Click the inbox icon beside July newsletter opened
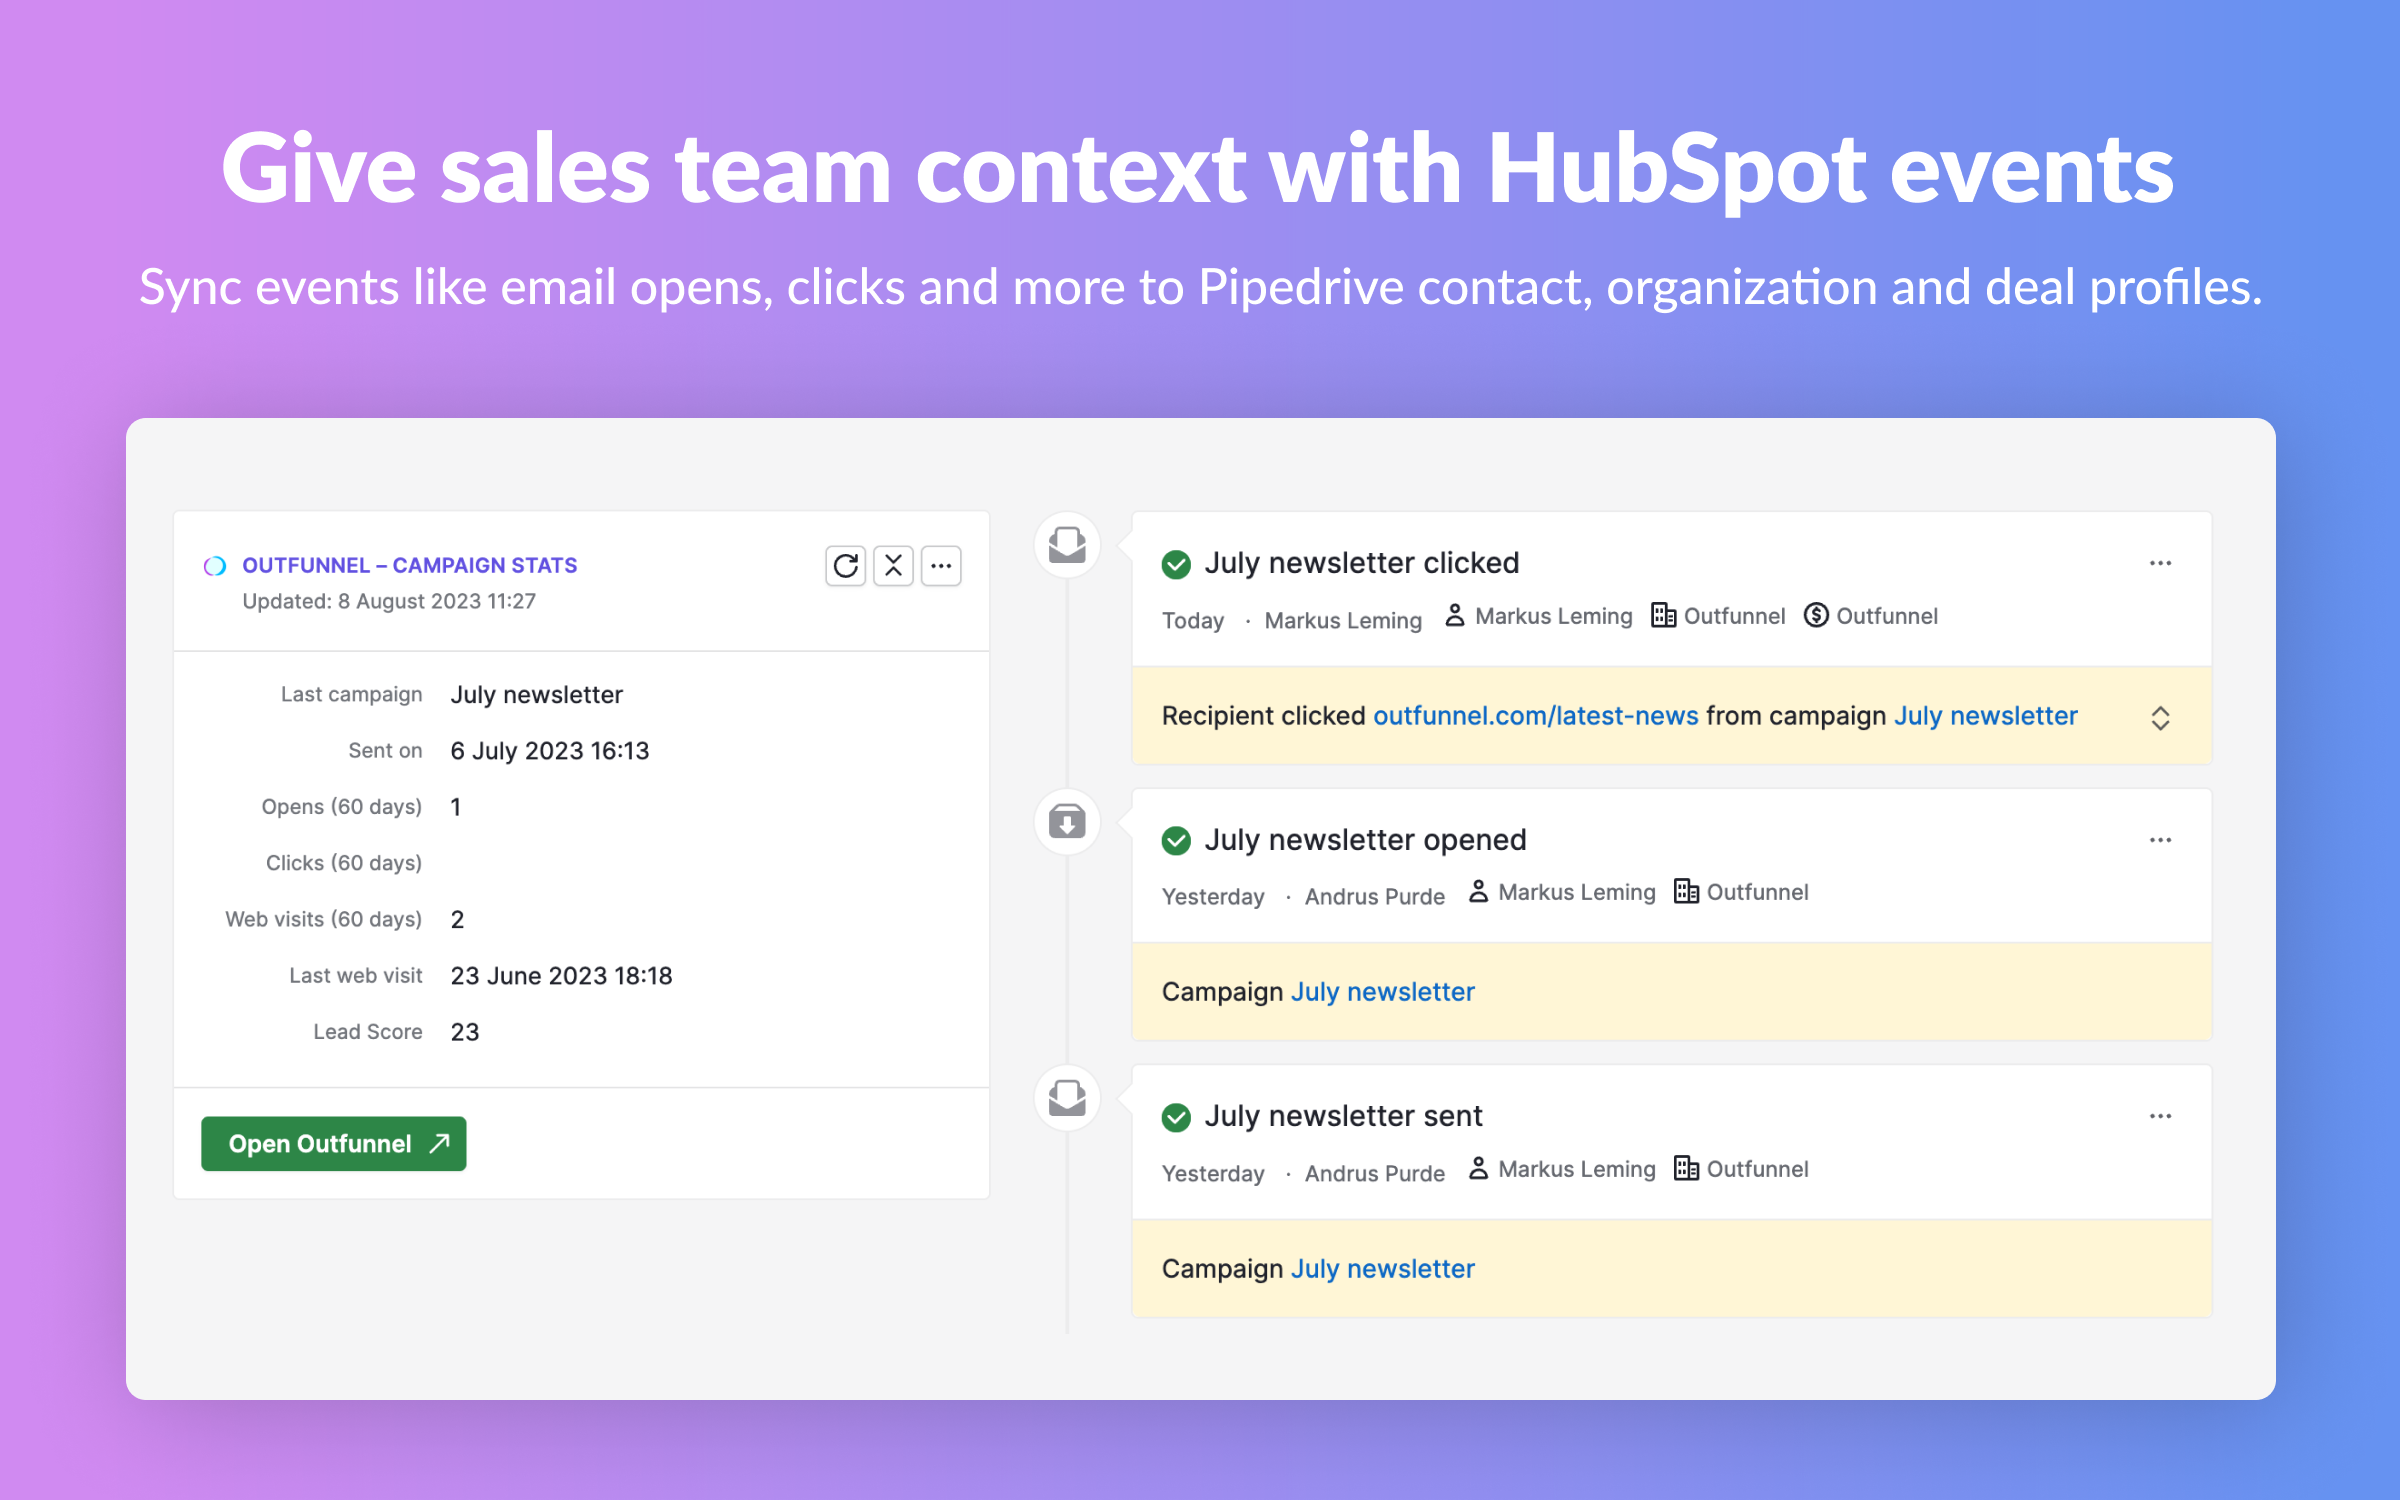This screenshot has height=1500, width=2400. pyautogui.click(x=1067, y=822)
